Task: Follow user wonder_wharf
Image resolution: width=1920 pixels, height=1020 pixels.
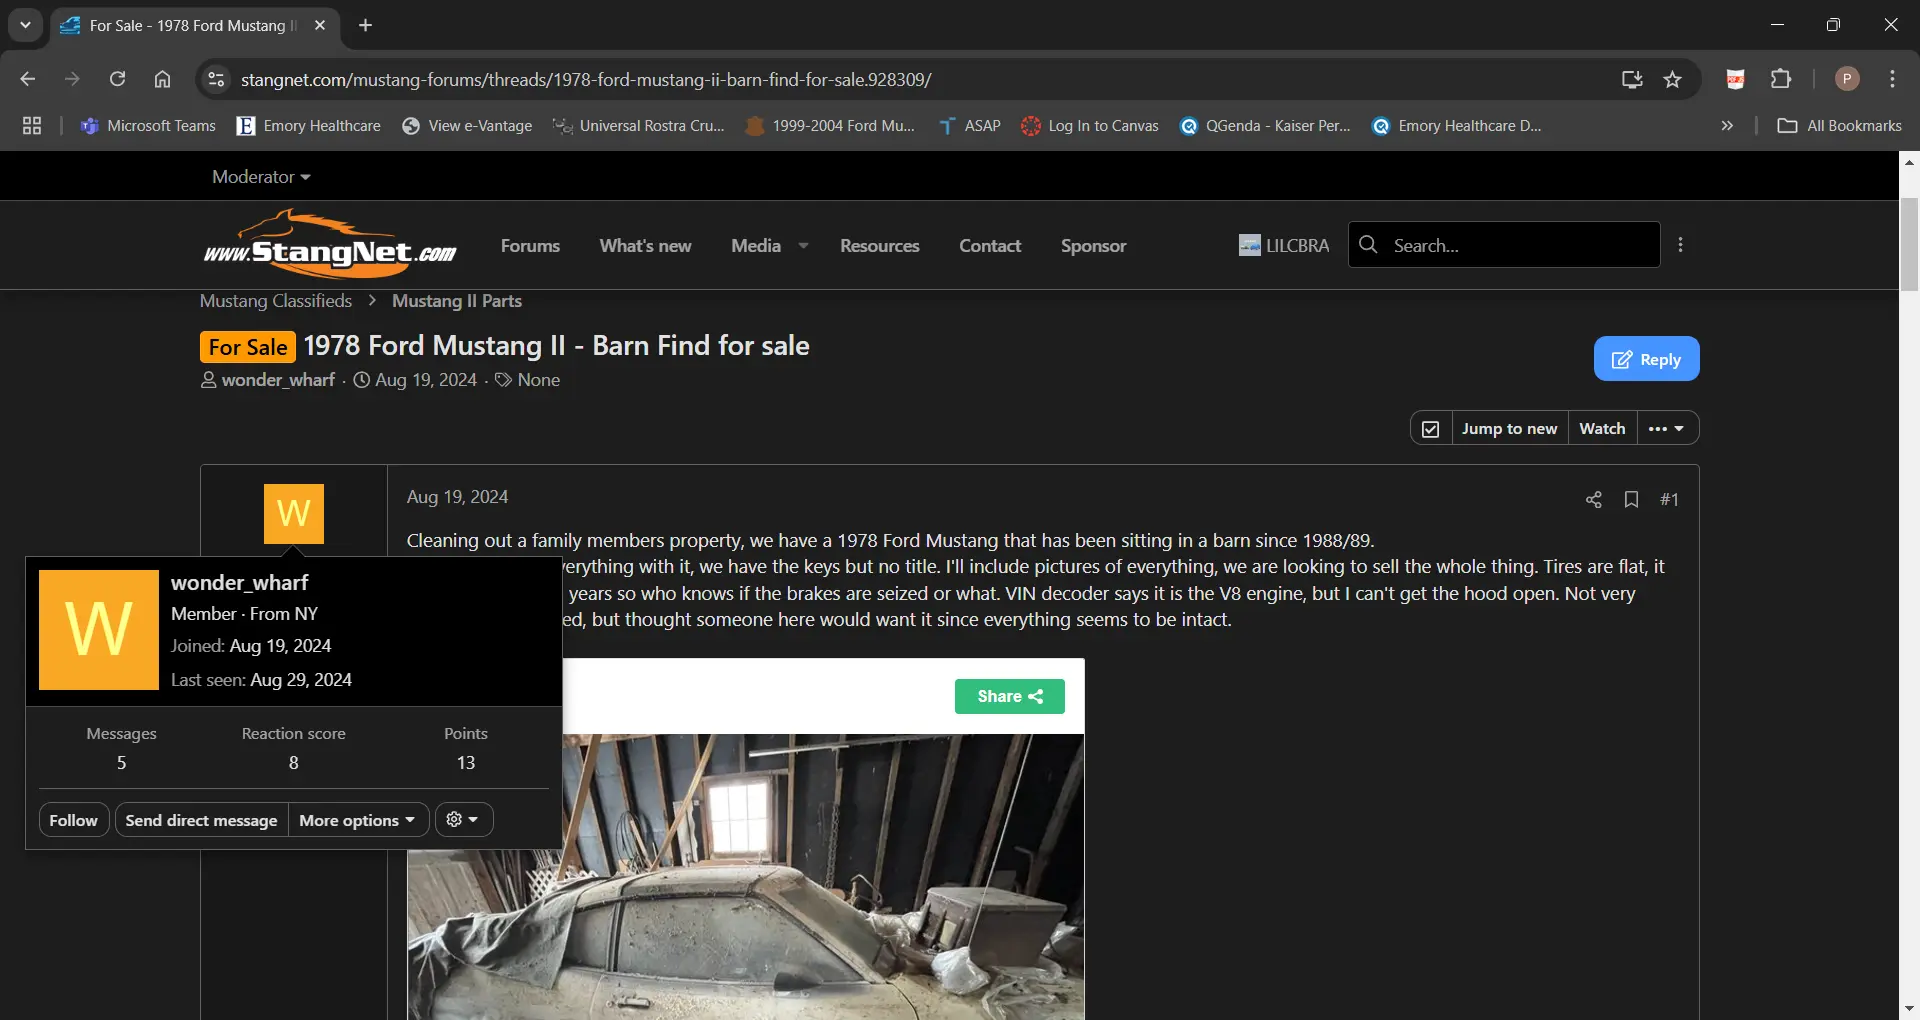Action: coord(74,820)
